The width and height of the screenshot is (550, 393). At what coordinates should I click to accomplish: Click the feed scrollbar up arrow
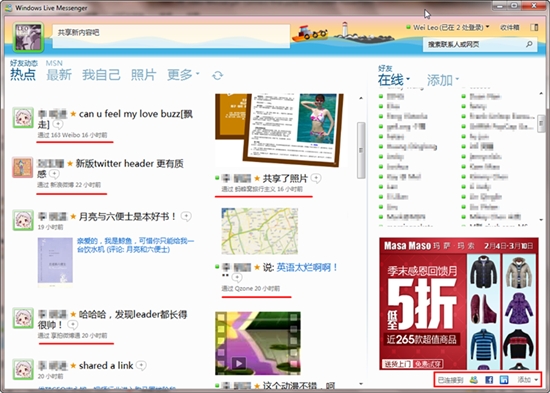tap(361, 98)
